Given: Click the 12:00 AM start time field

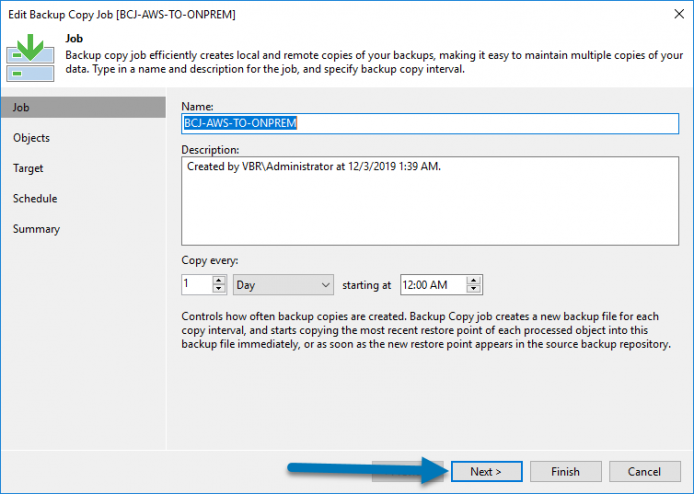Looking at the screenshot, I should coord(434,285).
